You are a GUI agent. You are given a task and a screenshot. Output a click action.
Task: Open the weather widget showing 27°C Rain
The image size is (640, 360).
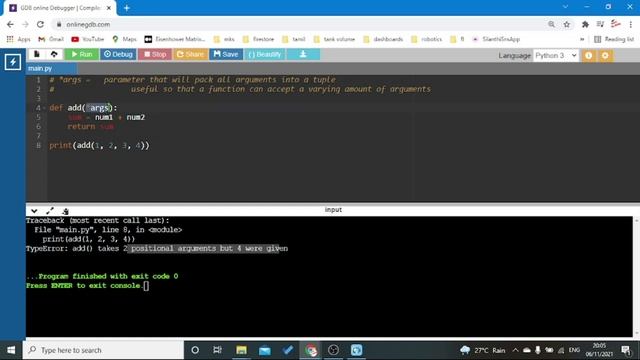click(483, 350)
